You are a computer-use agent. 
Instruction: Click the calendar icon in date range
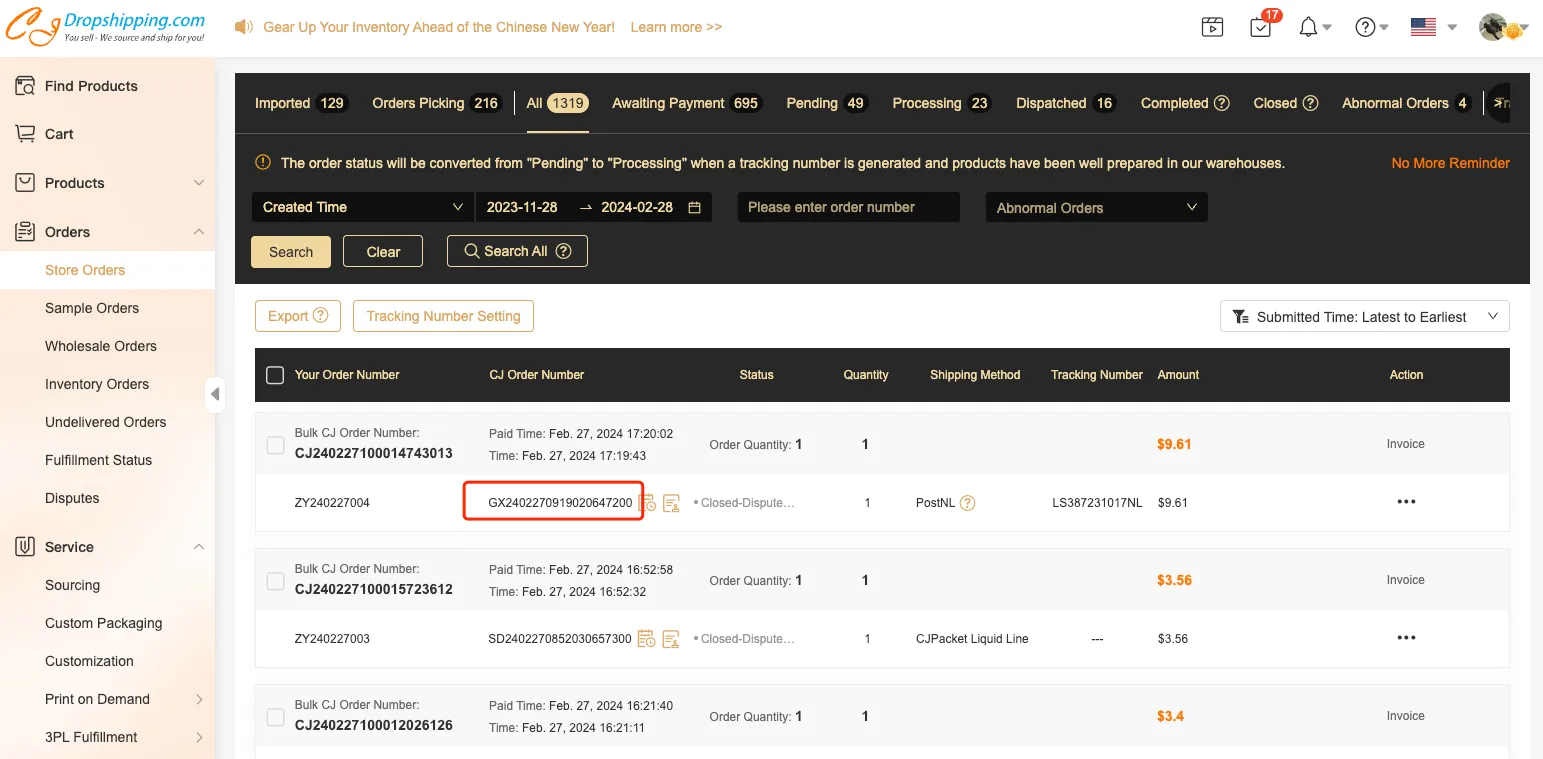(694, 208)
